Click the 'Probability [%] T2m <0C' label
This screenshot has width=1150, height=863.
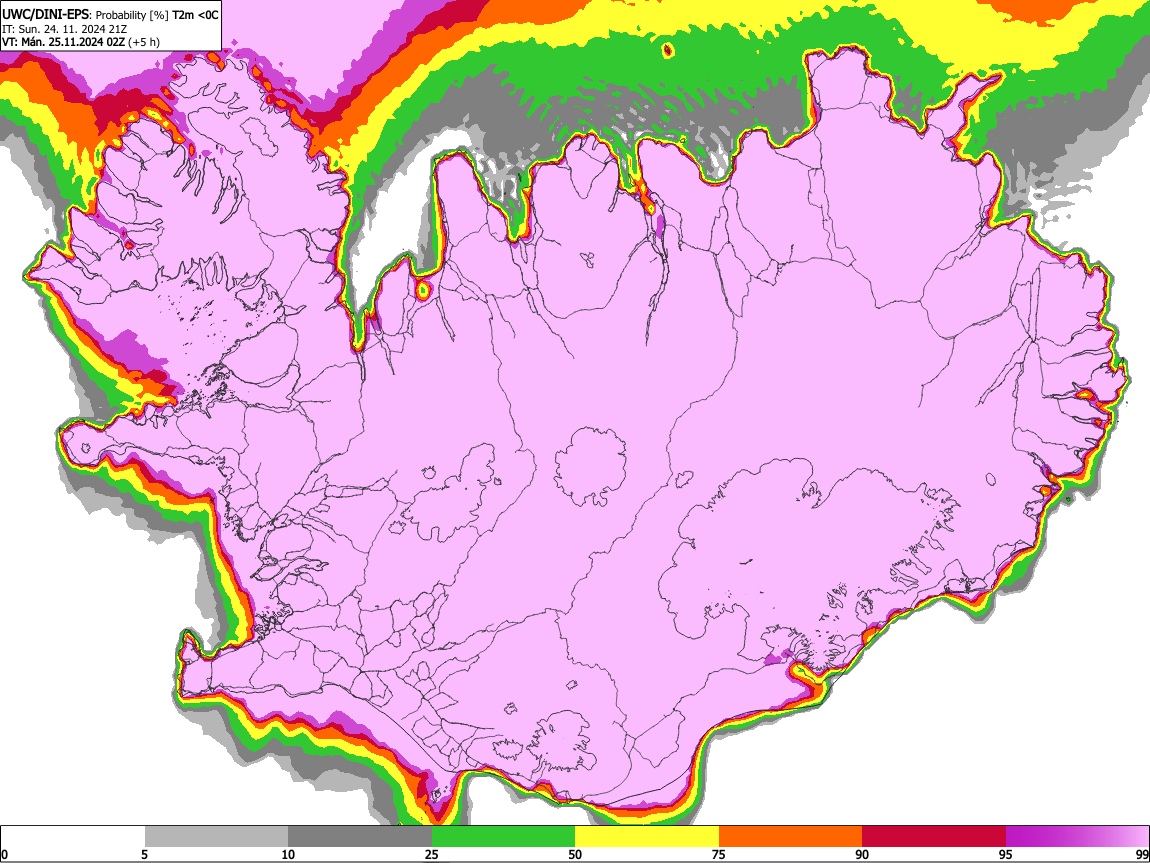click(157, 15)
